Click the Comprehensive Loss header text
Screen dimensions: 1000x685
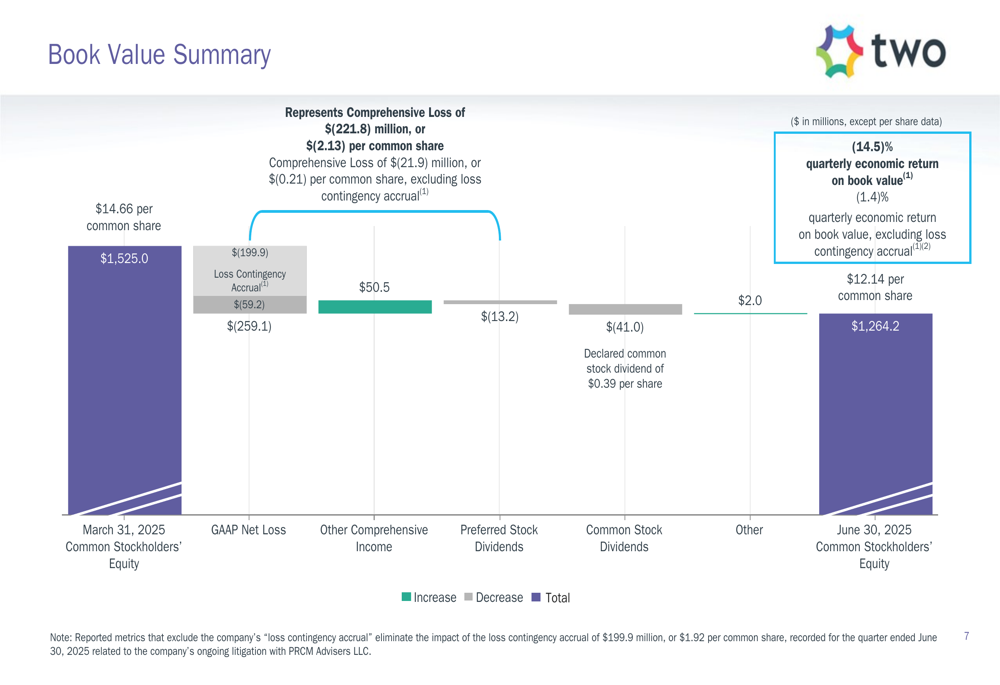(375, 154)
